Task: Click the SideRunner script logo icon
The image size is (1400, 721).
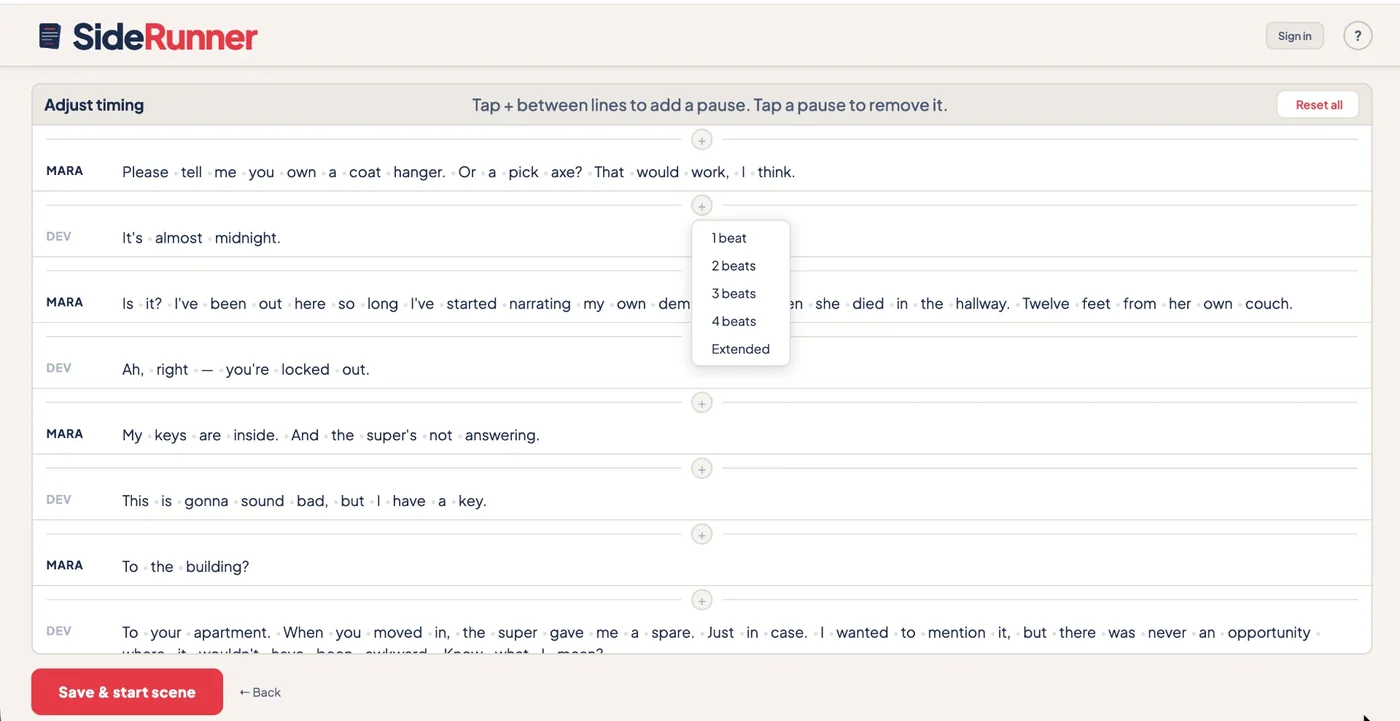Action: (50, 37)
